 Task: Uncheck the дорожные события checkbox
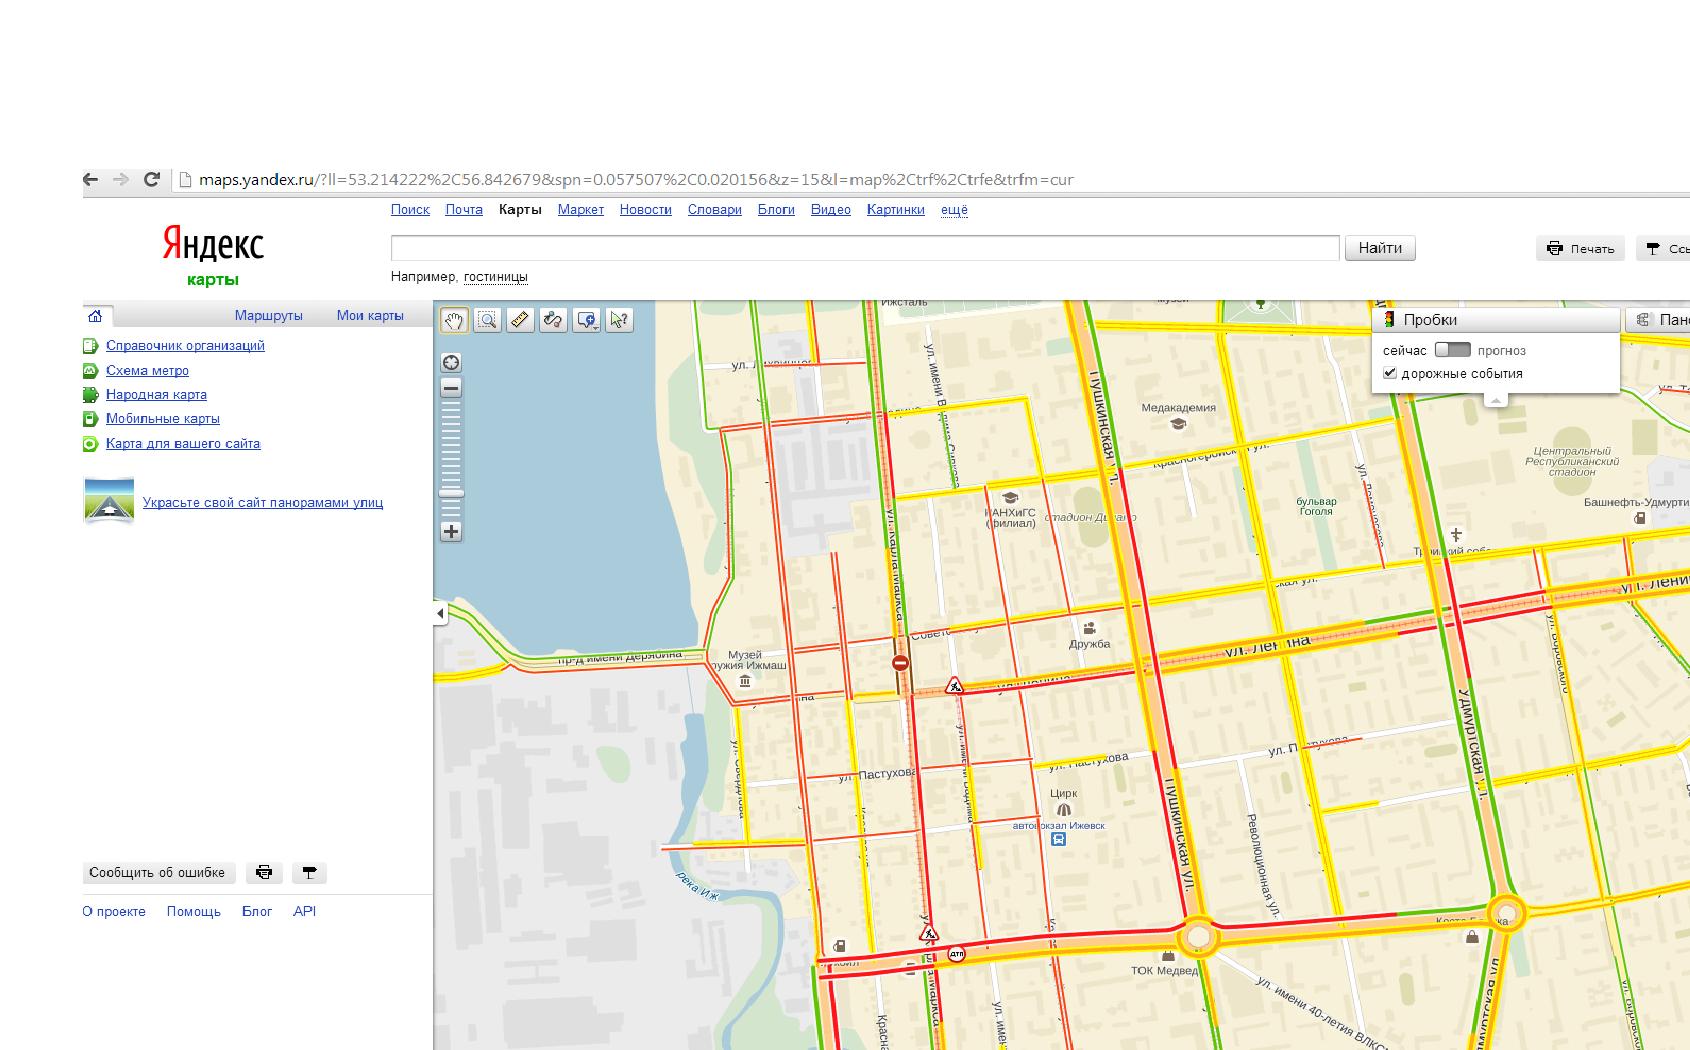[x=1389, y=373]
